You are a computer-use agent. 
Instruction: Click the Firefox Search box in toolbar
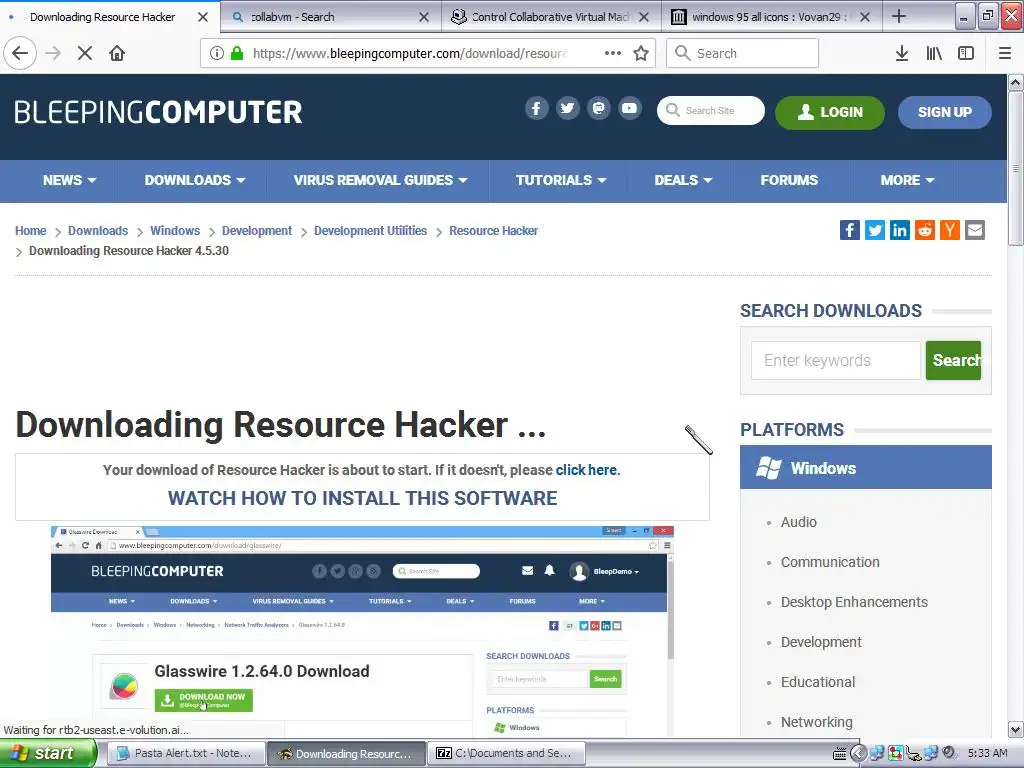pyautogui.click(x=742, y=53)
